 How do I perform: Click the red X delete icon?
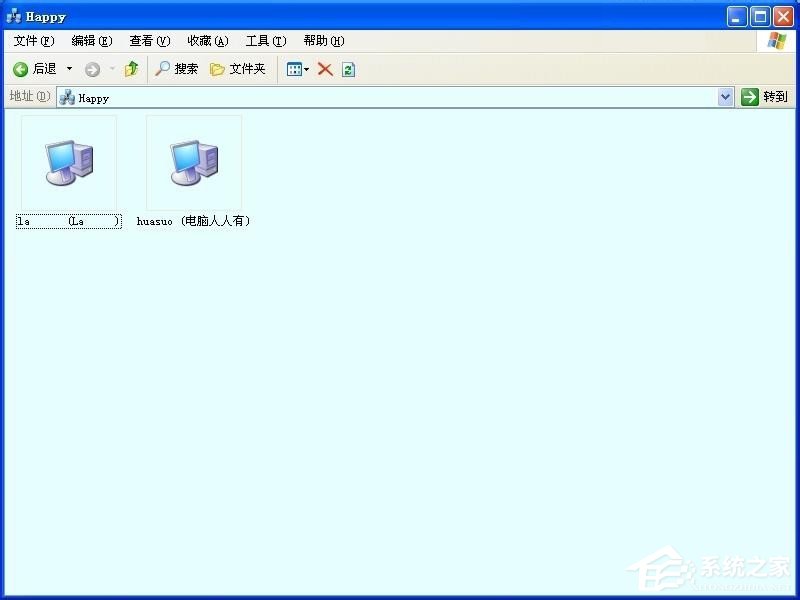(x=325, y=69)
